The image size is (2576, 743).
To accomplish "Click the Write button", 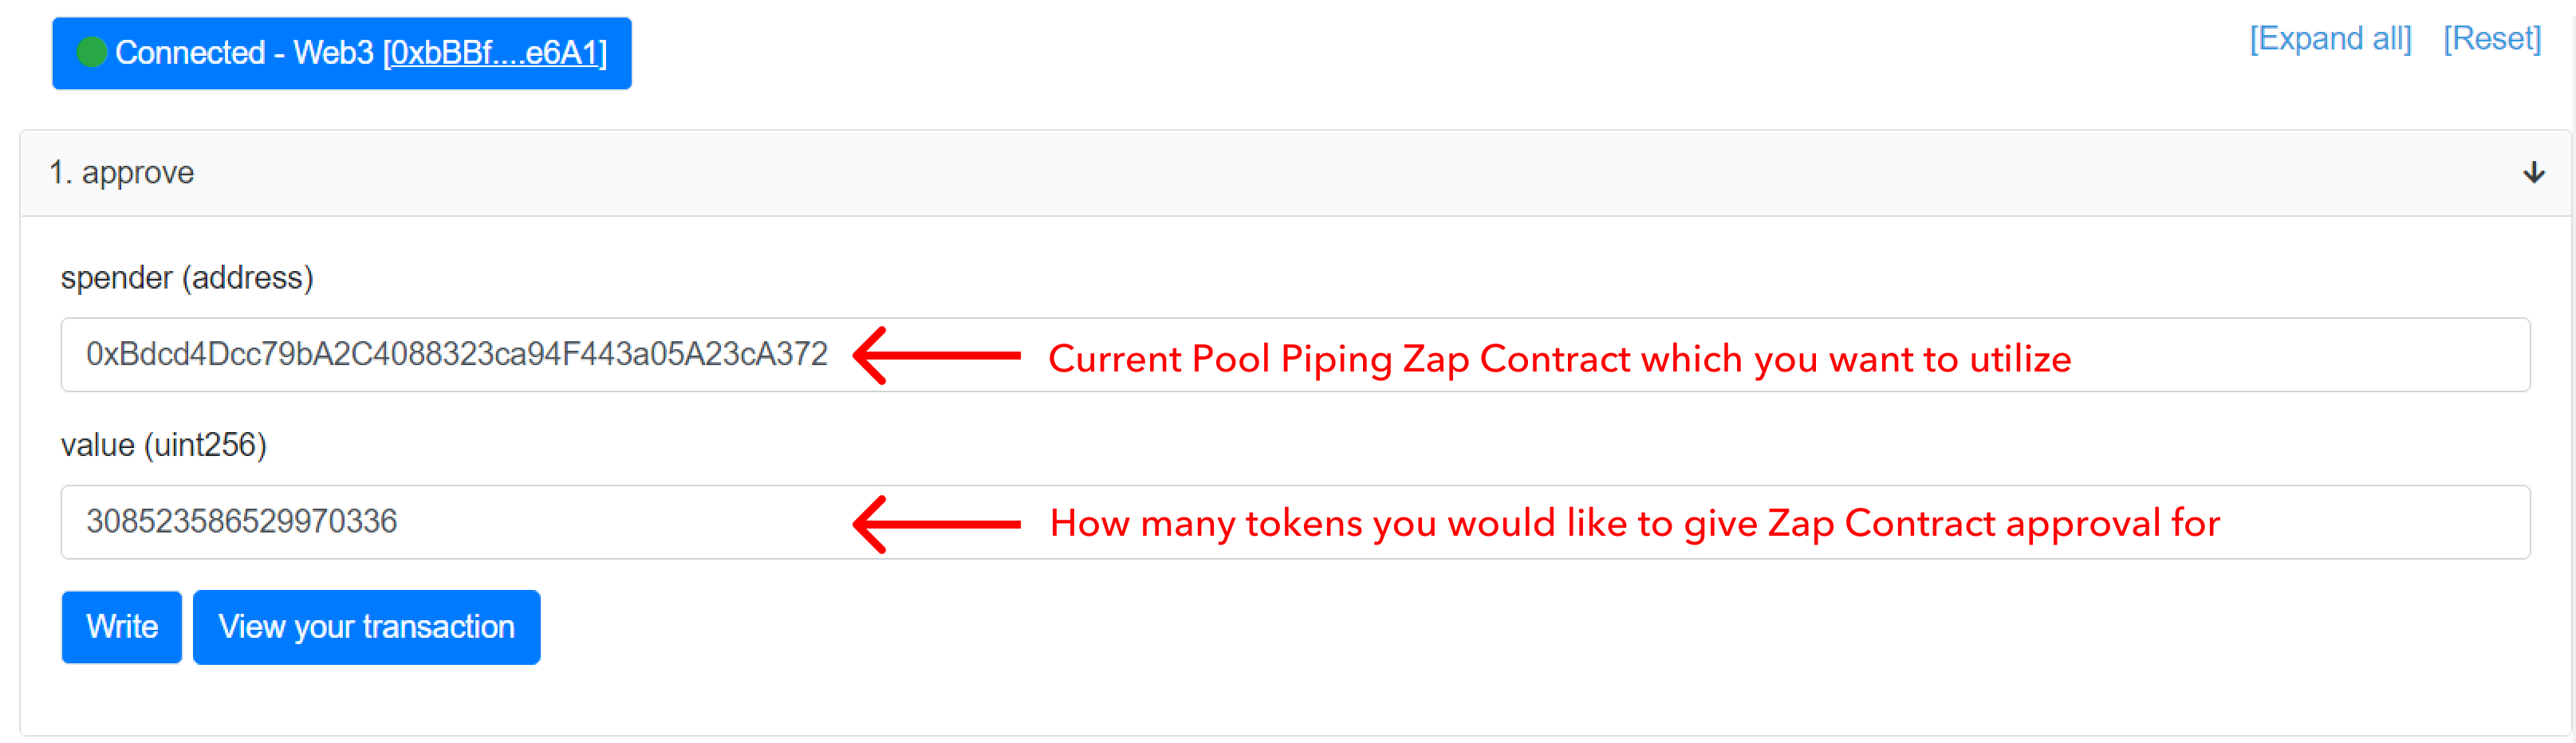I will click(122, 627).
